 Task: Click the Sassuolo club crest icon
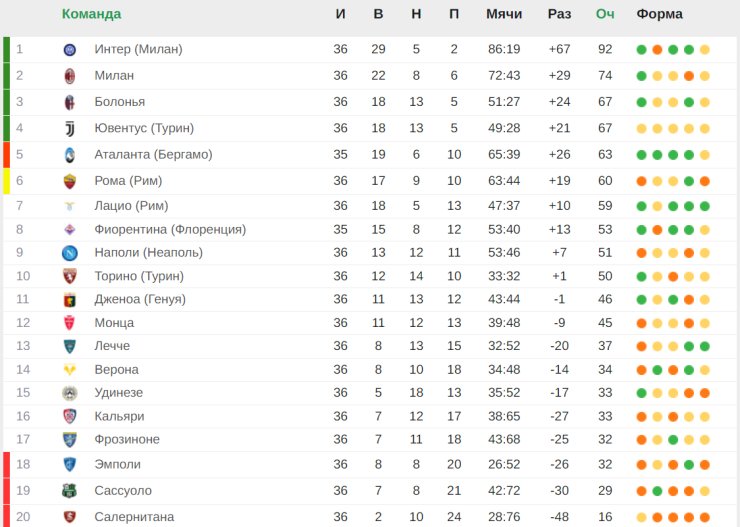click(x=70, y=491)
